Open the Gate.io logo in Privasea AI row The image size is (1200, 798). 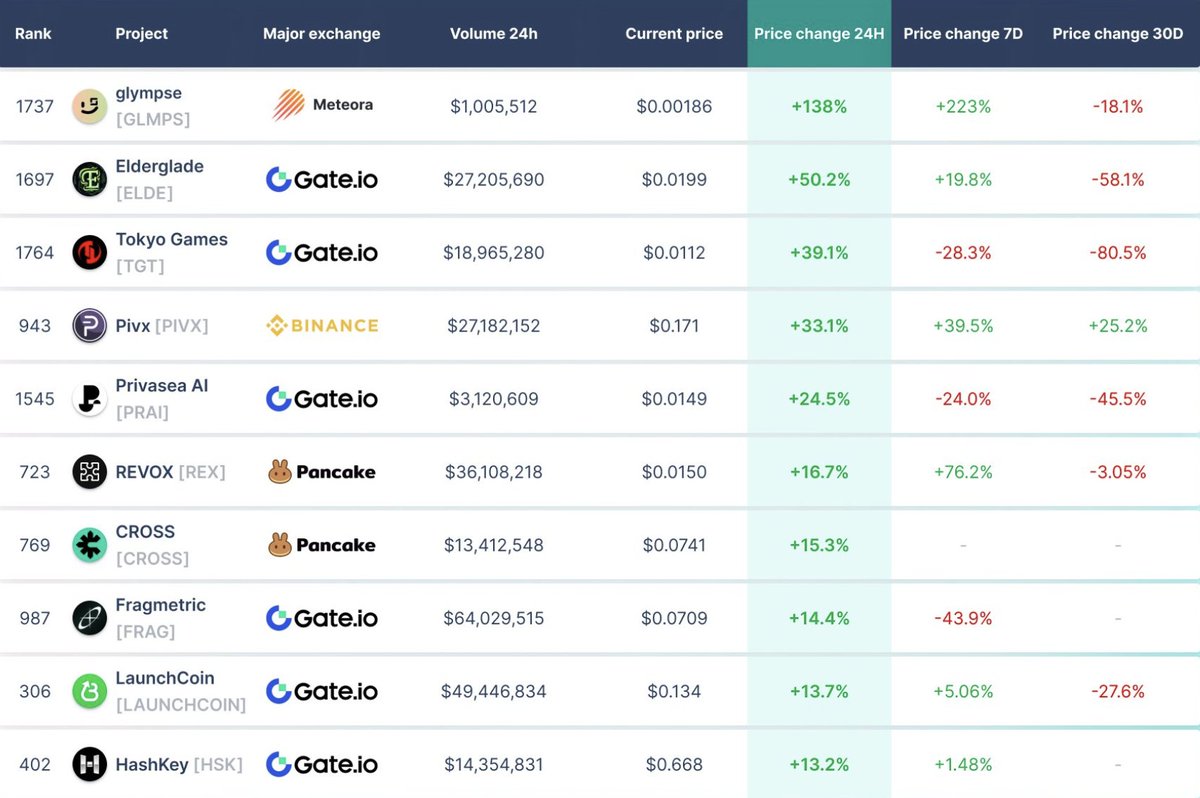click(x=322, y=399)
